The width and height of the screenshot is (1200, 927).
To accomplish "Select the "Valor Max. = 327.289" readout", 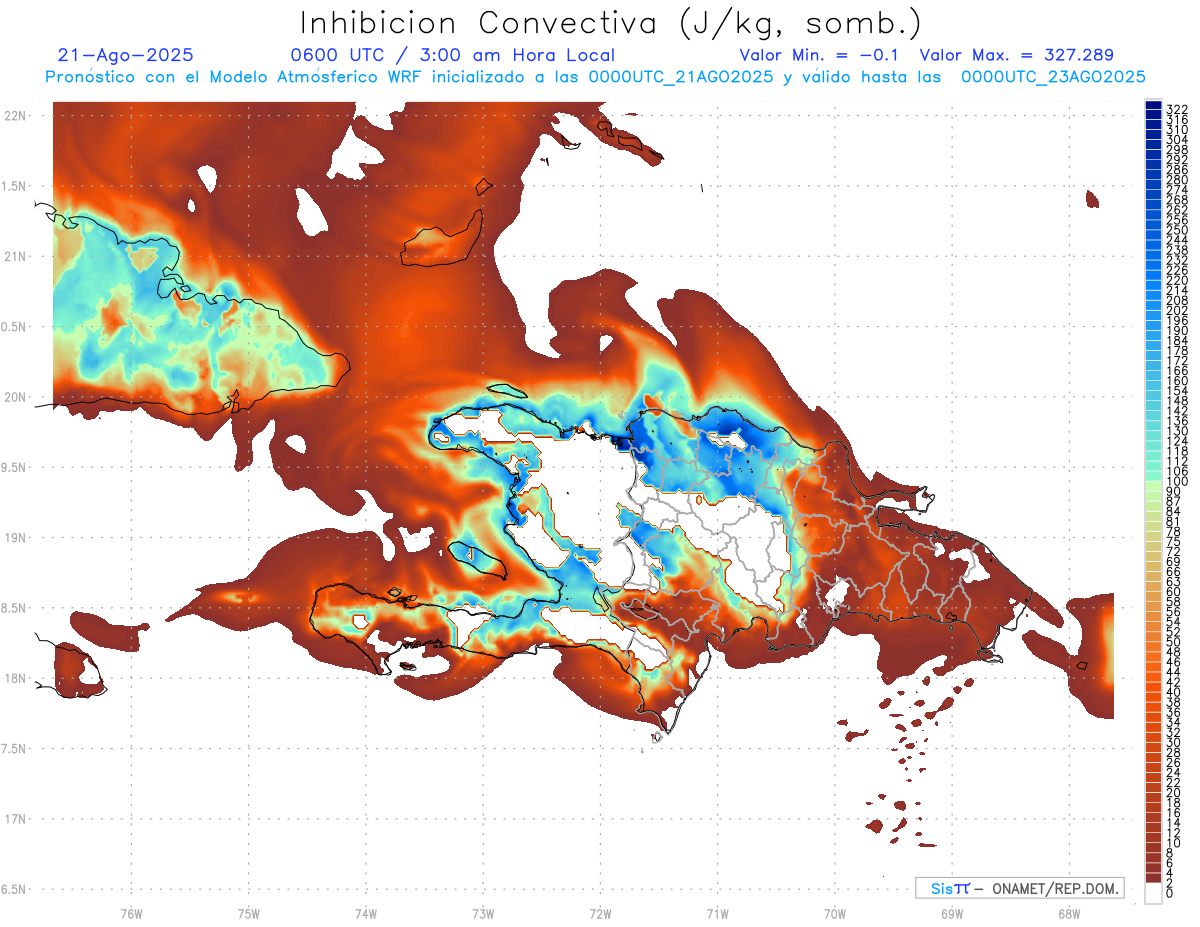I will [1016, 55].
